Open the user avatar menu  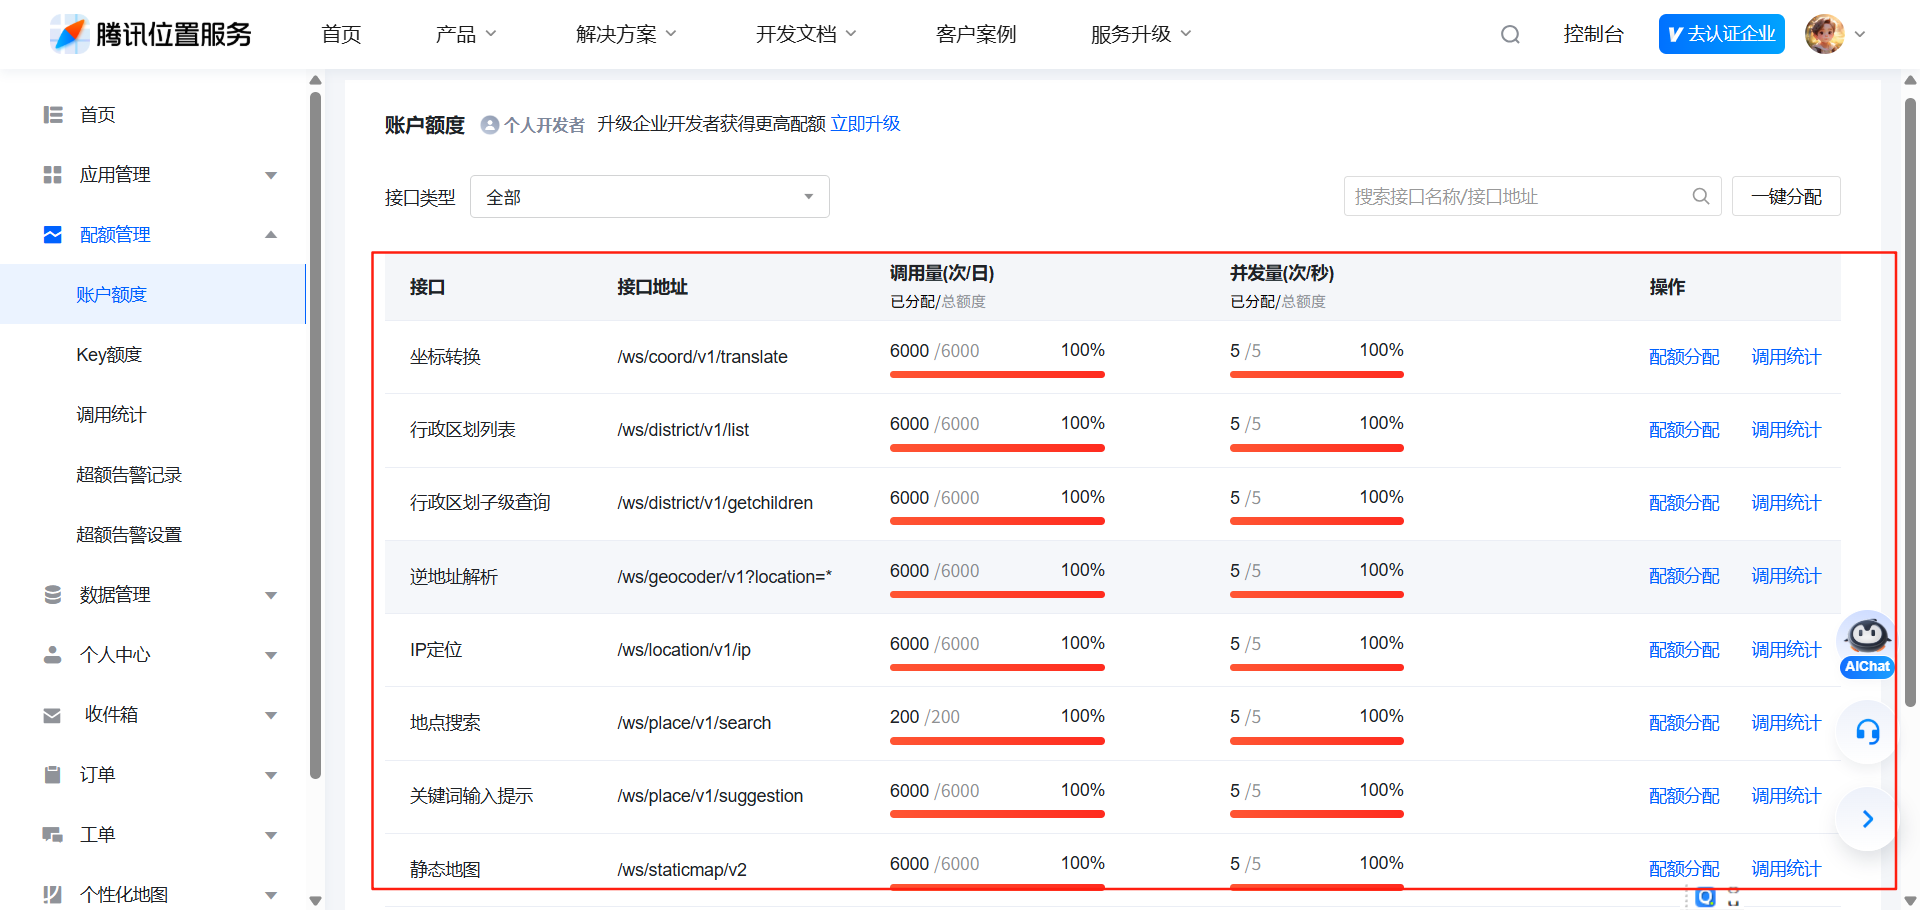click(x=1825, y=34)
